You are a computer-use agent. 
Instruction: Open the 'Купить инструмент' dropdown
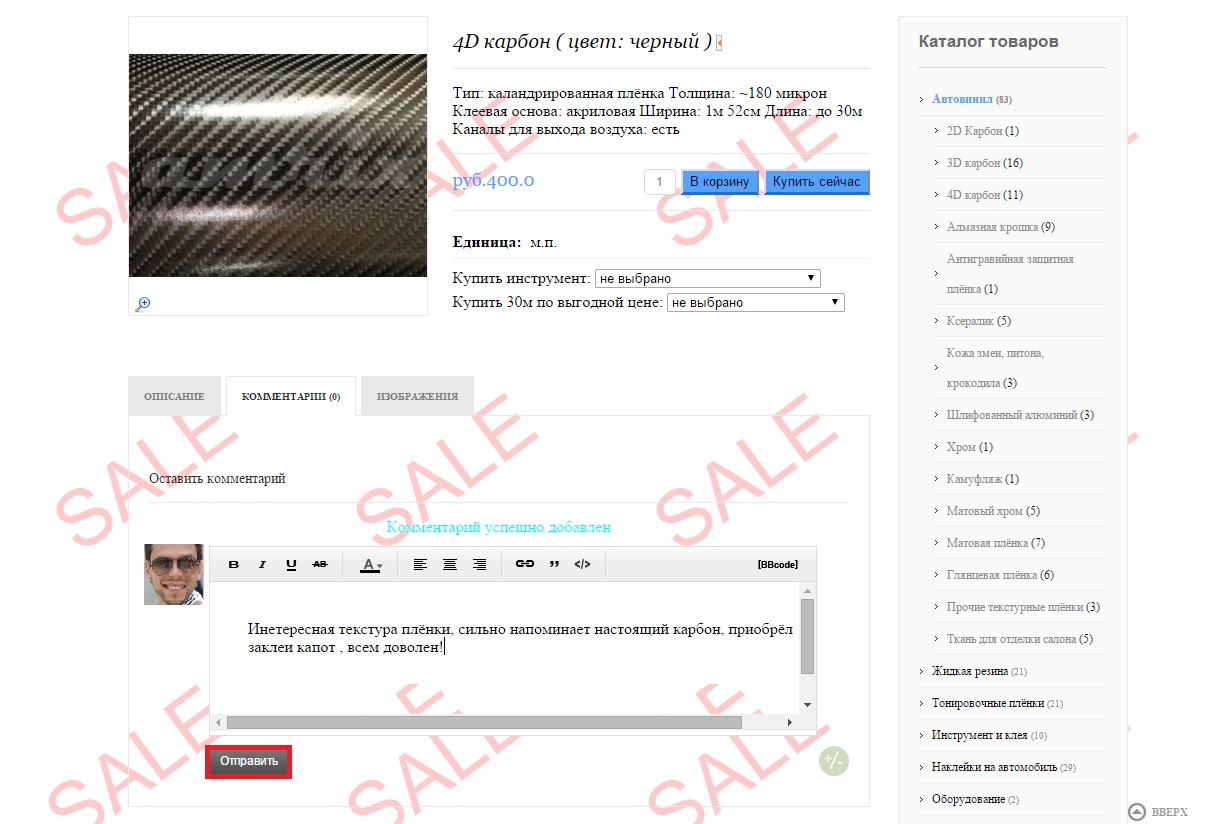click(708, 278)
